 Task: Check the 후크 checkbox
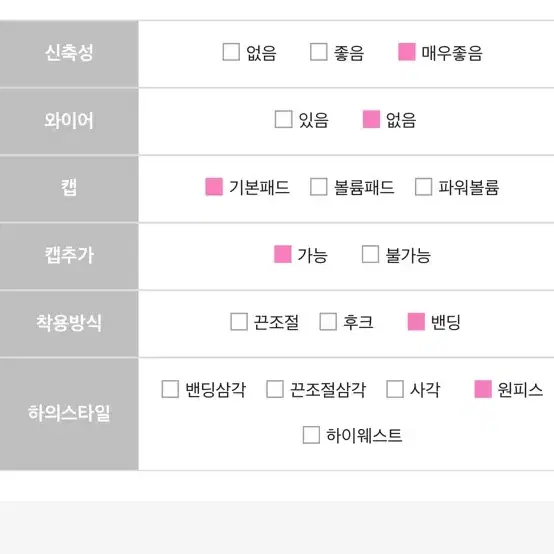point(328,322)
